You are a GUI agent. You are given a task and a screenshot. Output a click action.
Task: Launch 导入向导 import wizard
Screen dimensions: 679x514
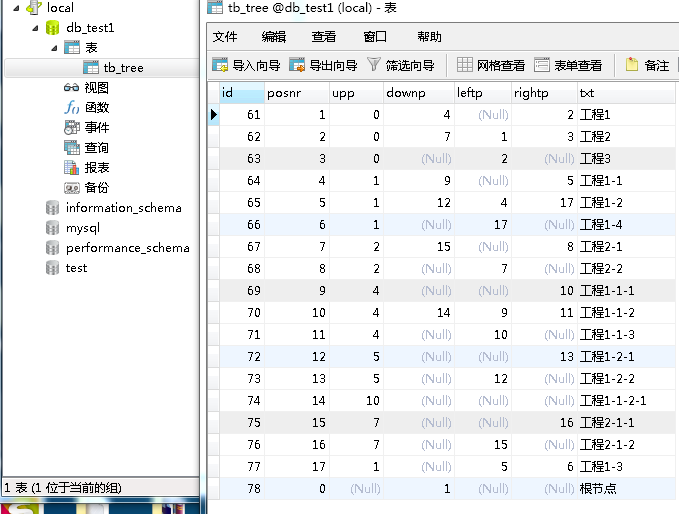246,65
